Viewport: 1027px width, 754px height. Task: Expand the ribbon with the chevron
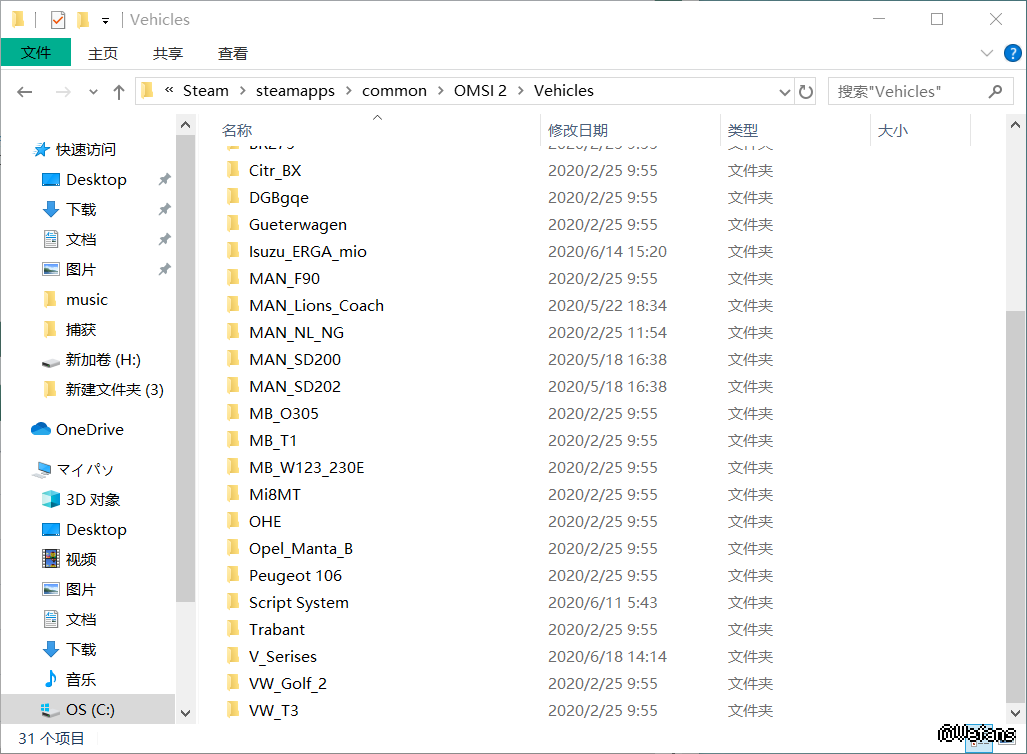986,53
